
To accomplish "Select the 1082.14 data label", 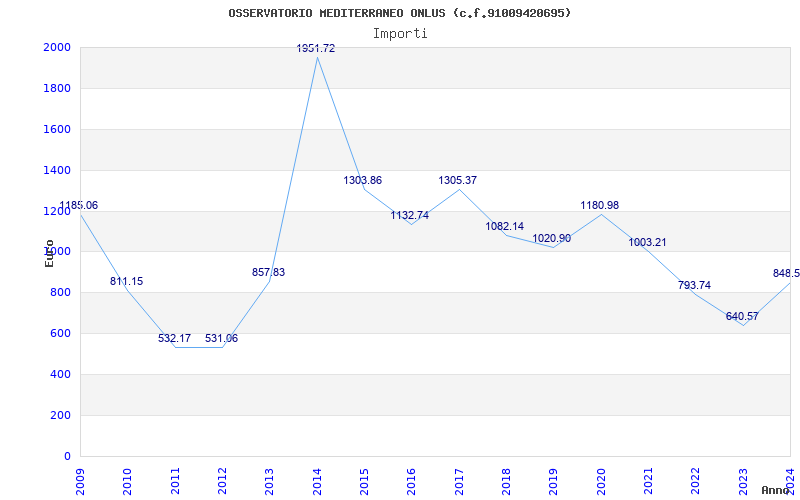I will point(505,226).
